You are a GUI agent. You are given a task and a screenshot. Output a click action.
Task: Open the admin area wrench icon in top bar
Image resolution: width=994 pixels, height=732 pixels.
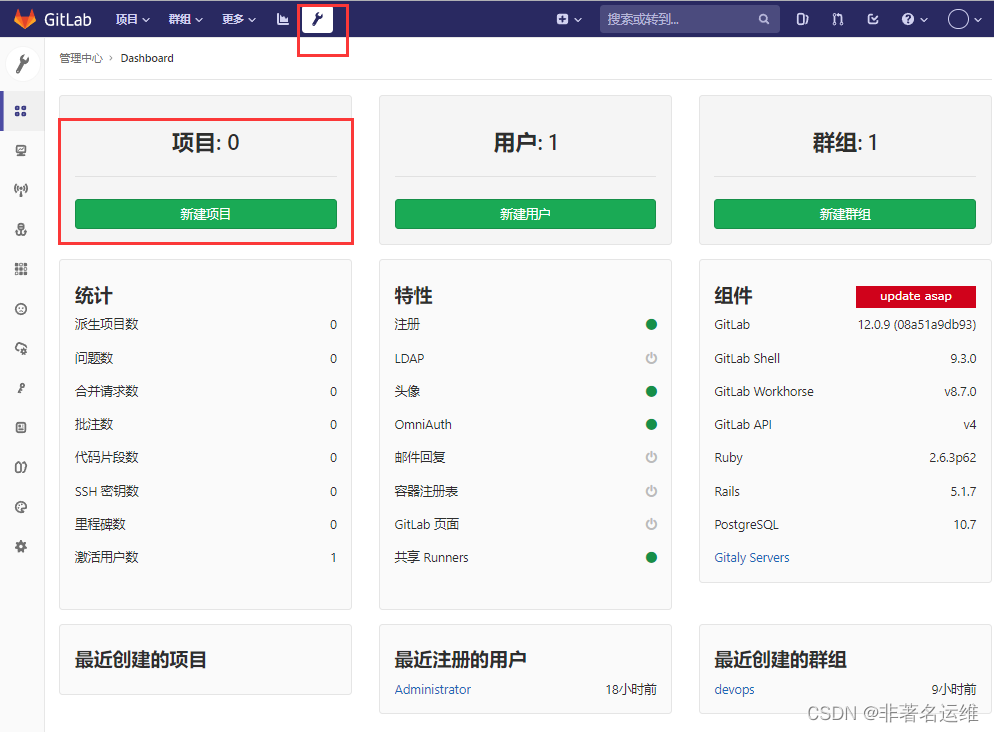click(x=318, y=20)
